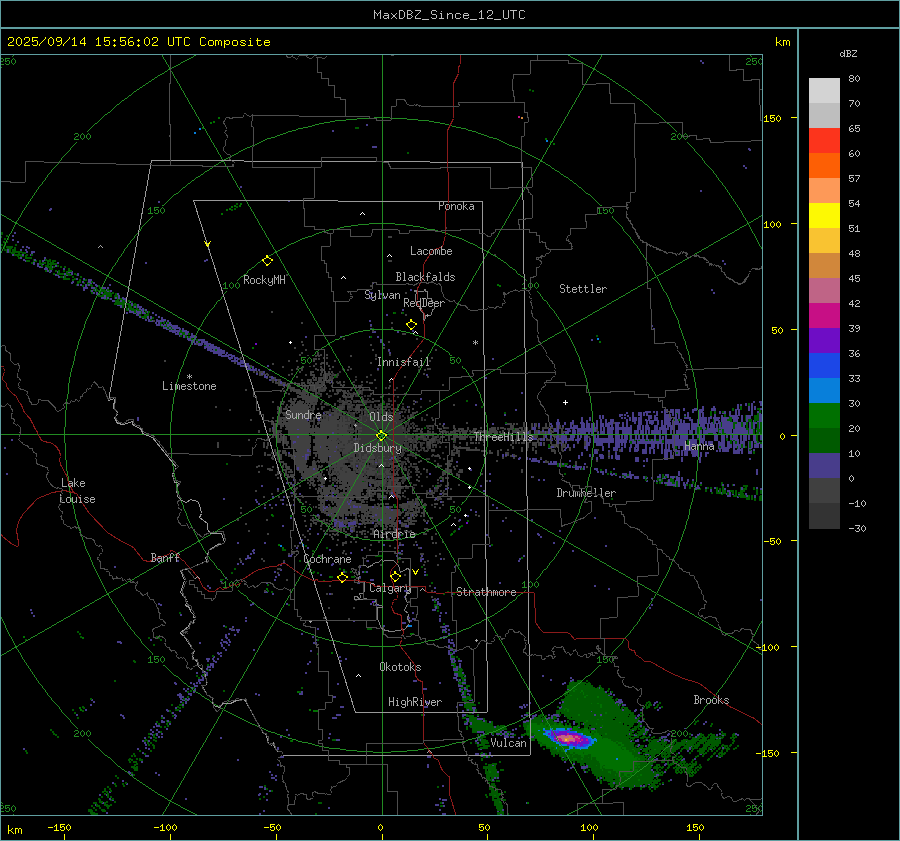
Task: Click the Didsbury town label
Action: pos(378,448)
